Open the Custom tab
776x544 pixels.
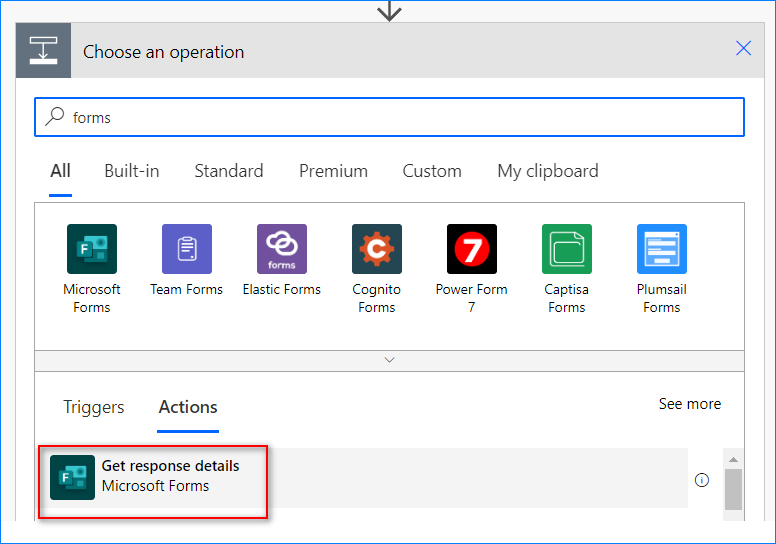pos(432,171)
